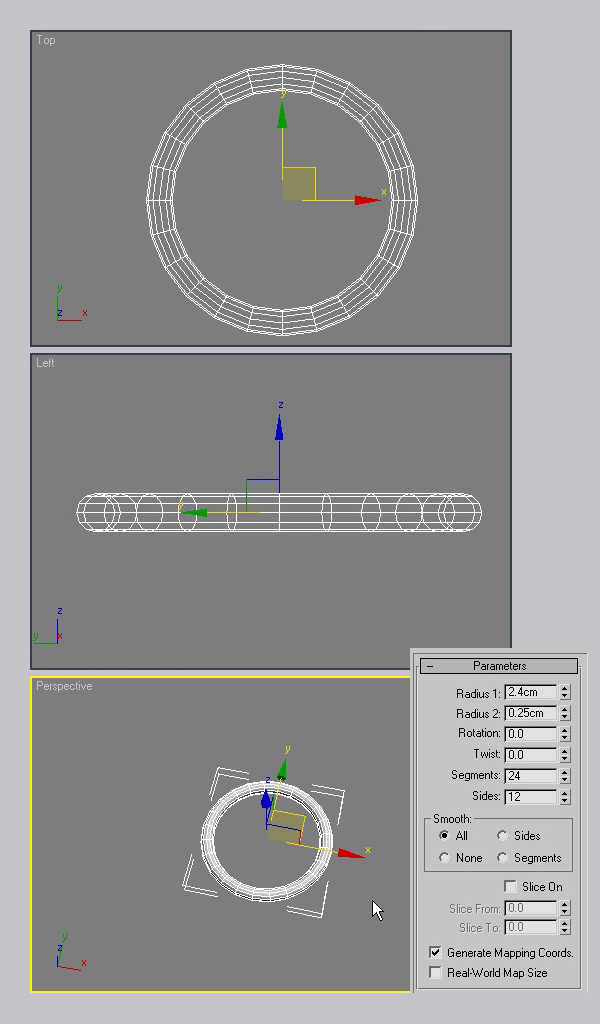Click the green Y-axis arrow in Left viewport
Viewport: 600px width, 1024px height.
[195, 512]
